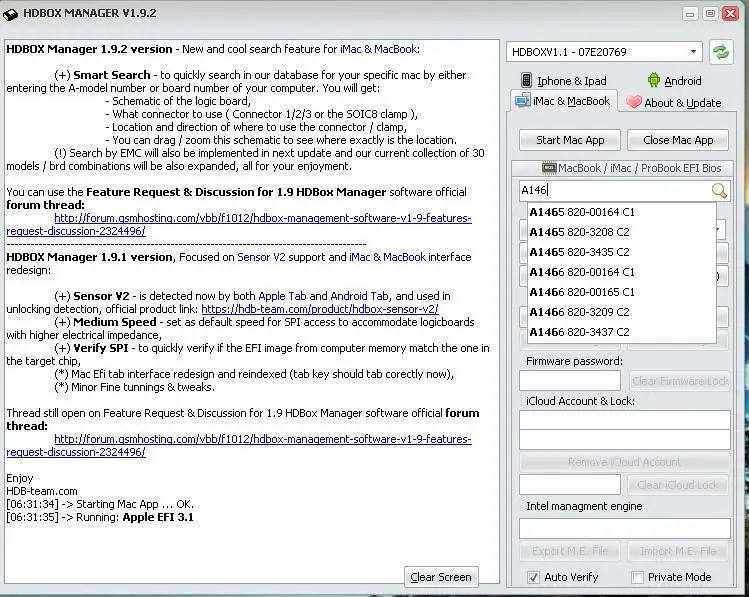
Task: Select the iMac & MacBook tab
Action: [563, 101]
